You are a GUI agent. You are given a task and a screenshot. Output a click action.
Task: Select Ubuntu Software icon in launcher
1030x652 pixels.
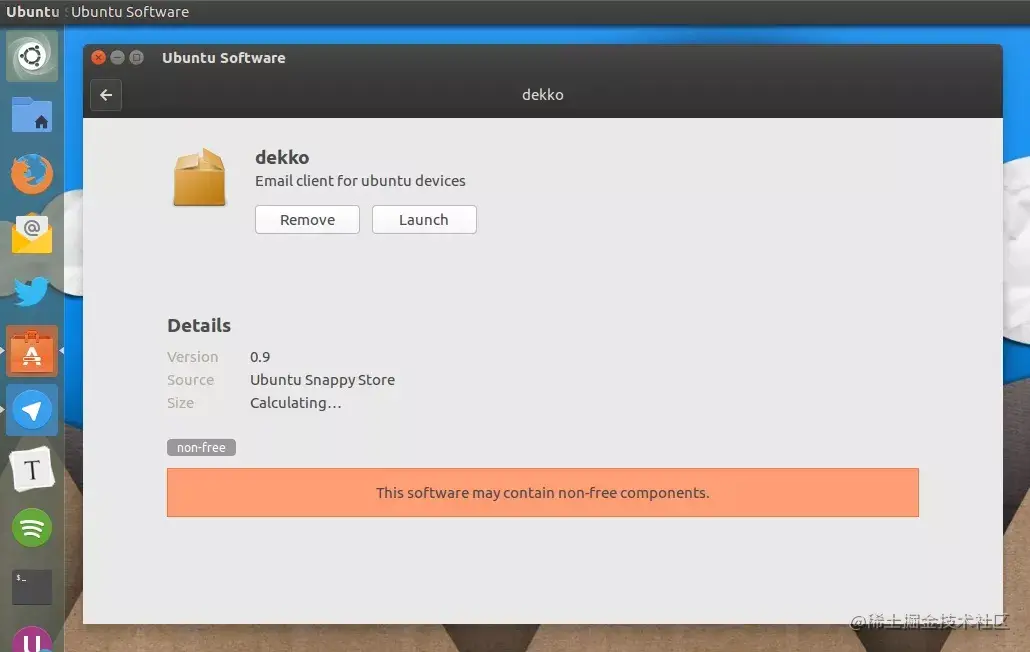point(32,351)
